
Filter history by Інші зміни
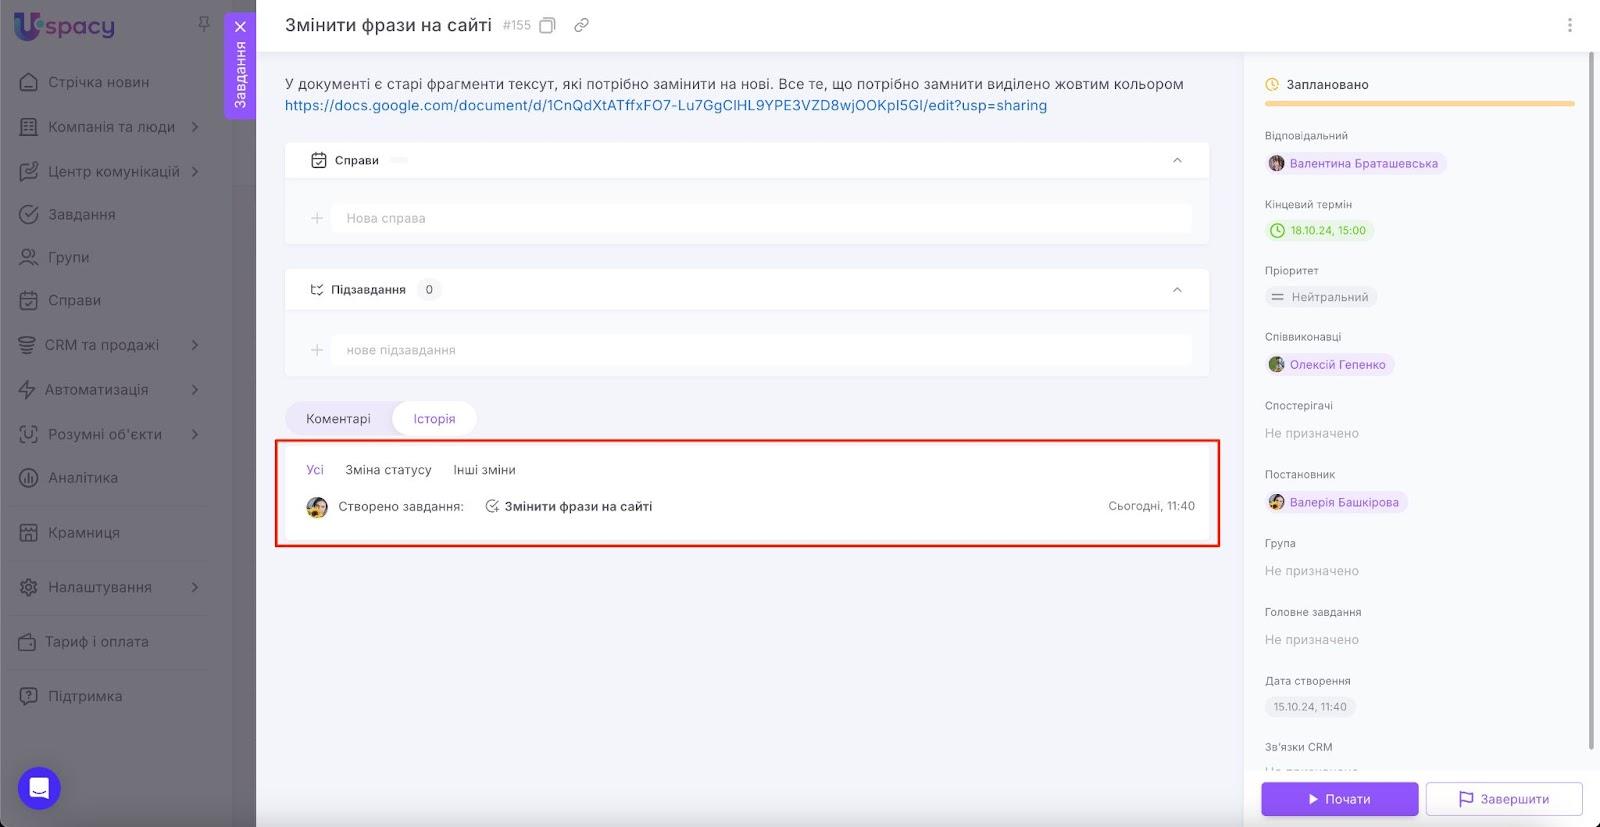[x=484, y=470]
